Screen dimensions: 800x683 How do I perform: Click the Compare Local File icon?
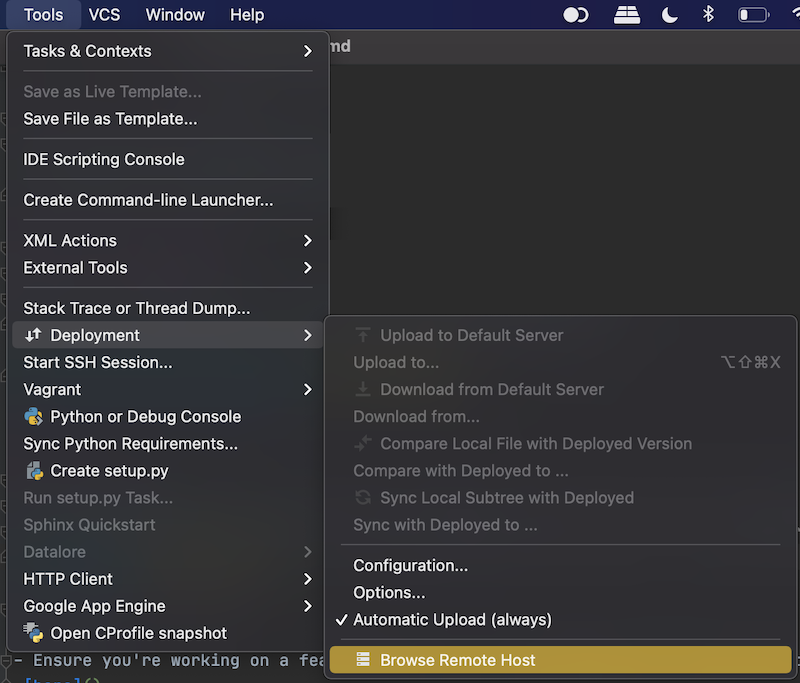coord(363,443)
